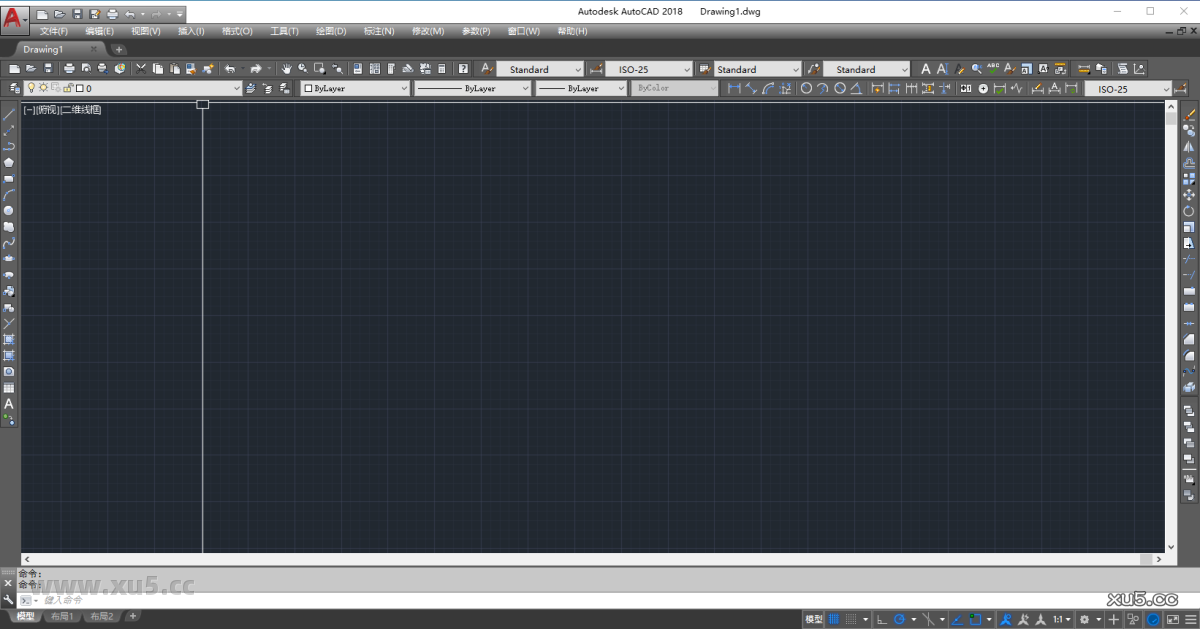Click the 模型 button in the status bar
This screenshot has height=629, width=1200.
(x=812, y=618)
